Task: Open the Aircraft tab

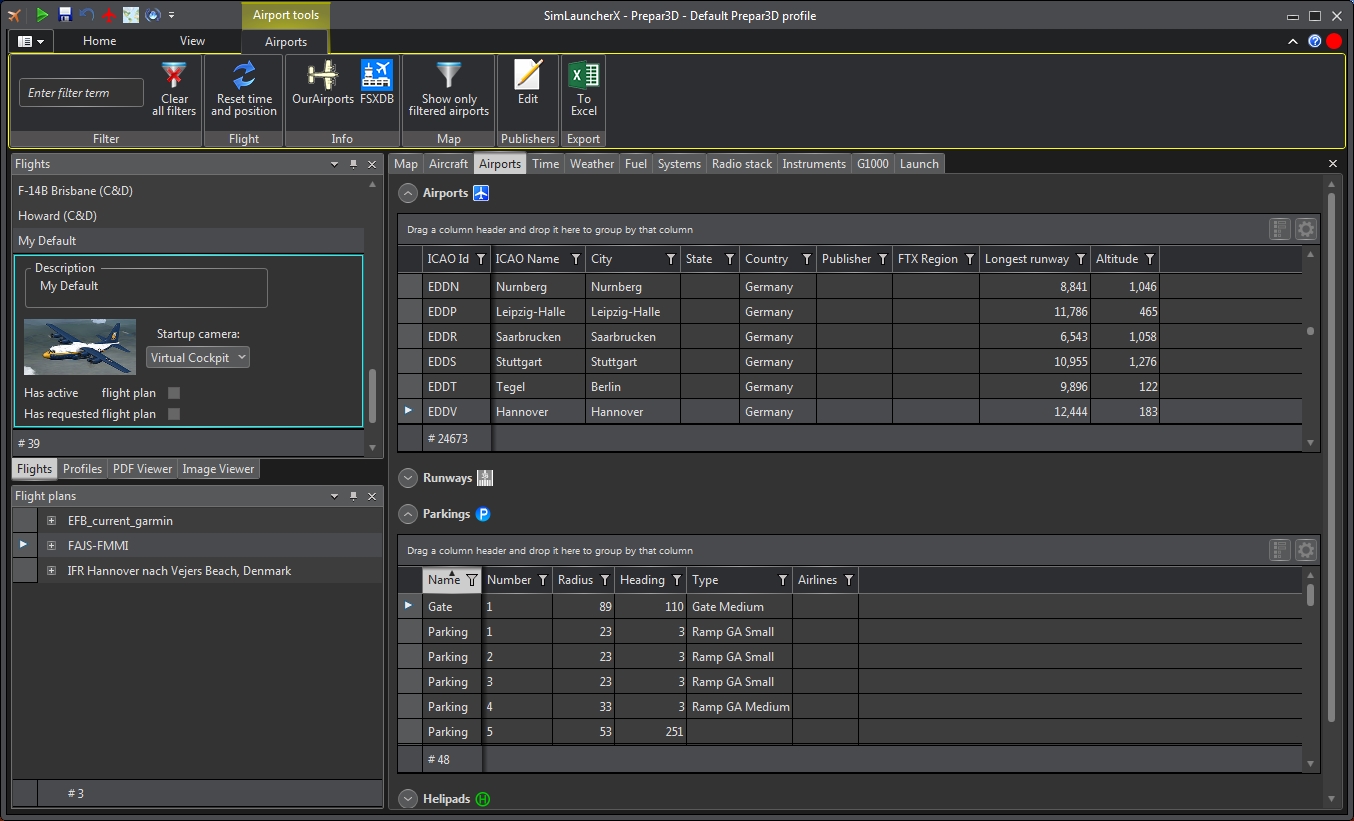Action: 448,164
